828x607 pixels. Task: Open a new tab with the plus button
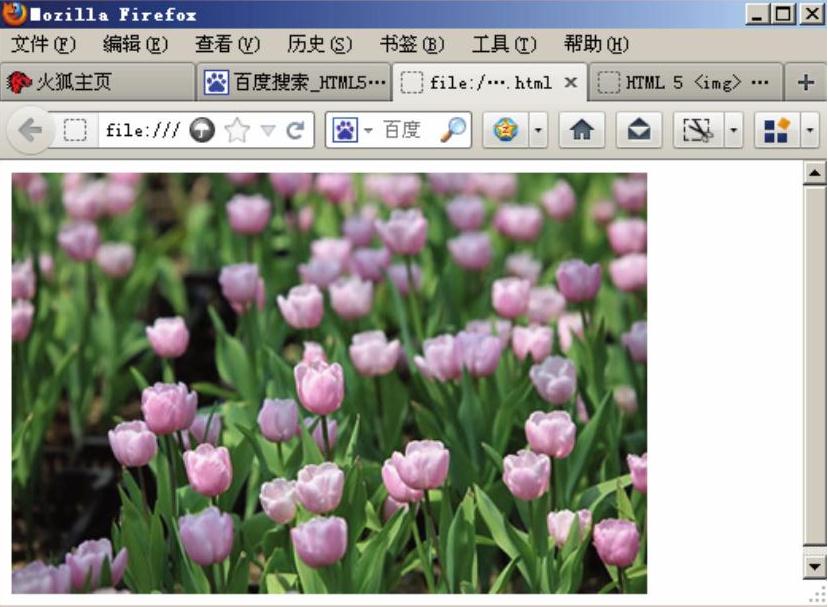point(805,82)
